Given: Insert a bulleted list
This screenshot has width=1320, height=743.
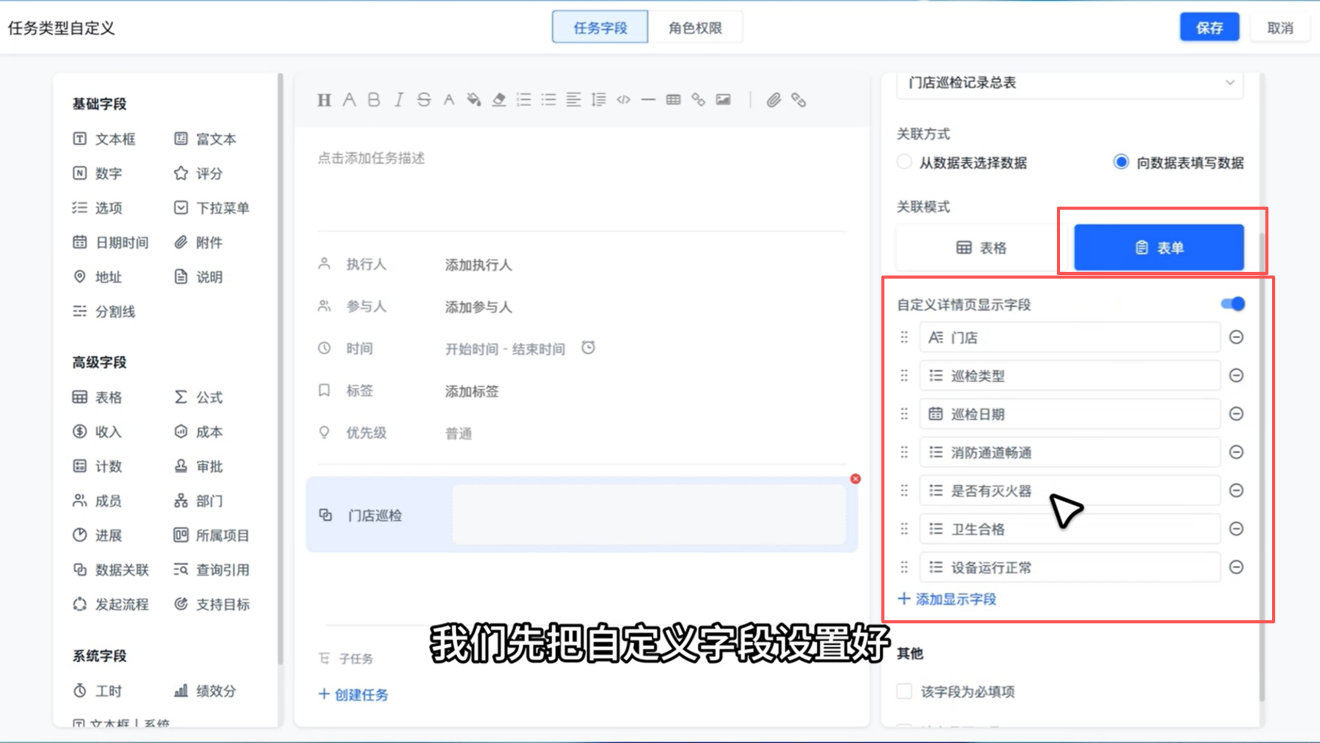Looking at the screenshot, I should [549, 100].
